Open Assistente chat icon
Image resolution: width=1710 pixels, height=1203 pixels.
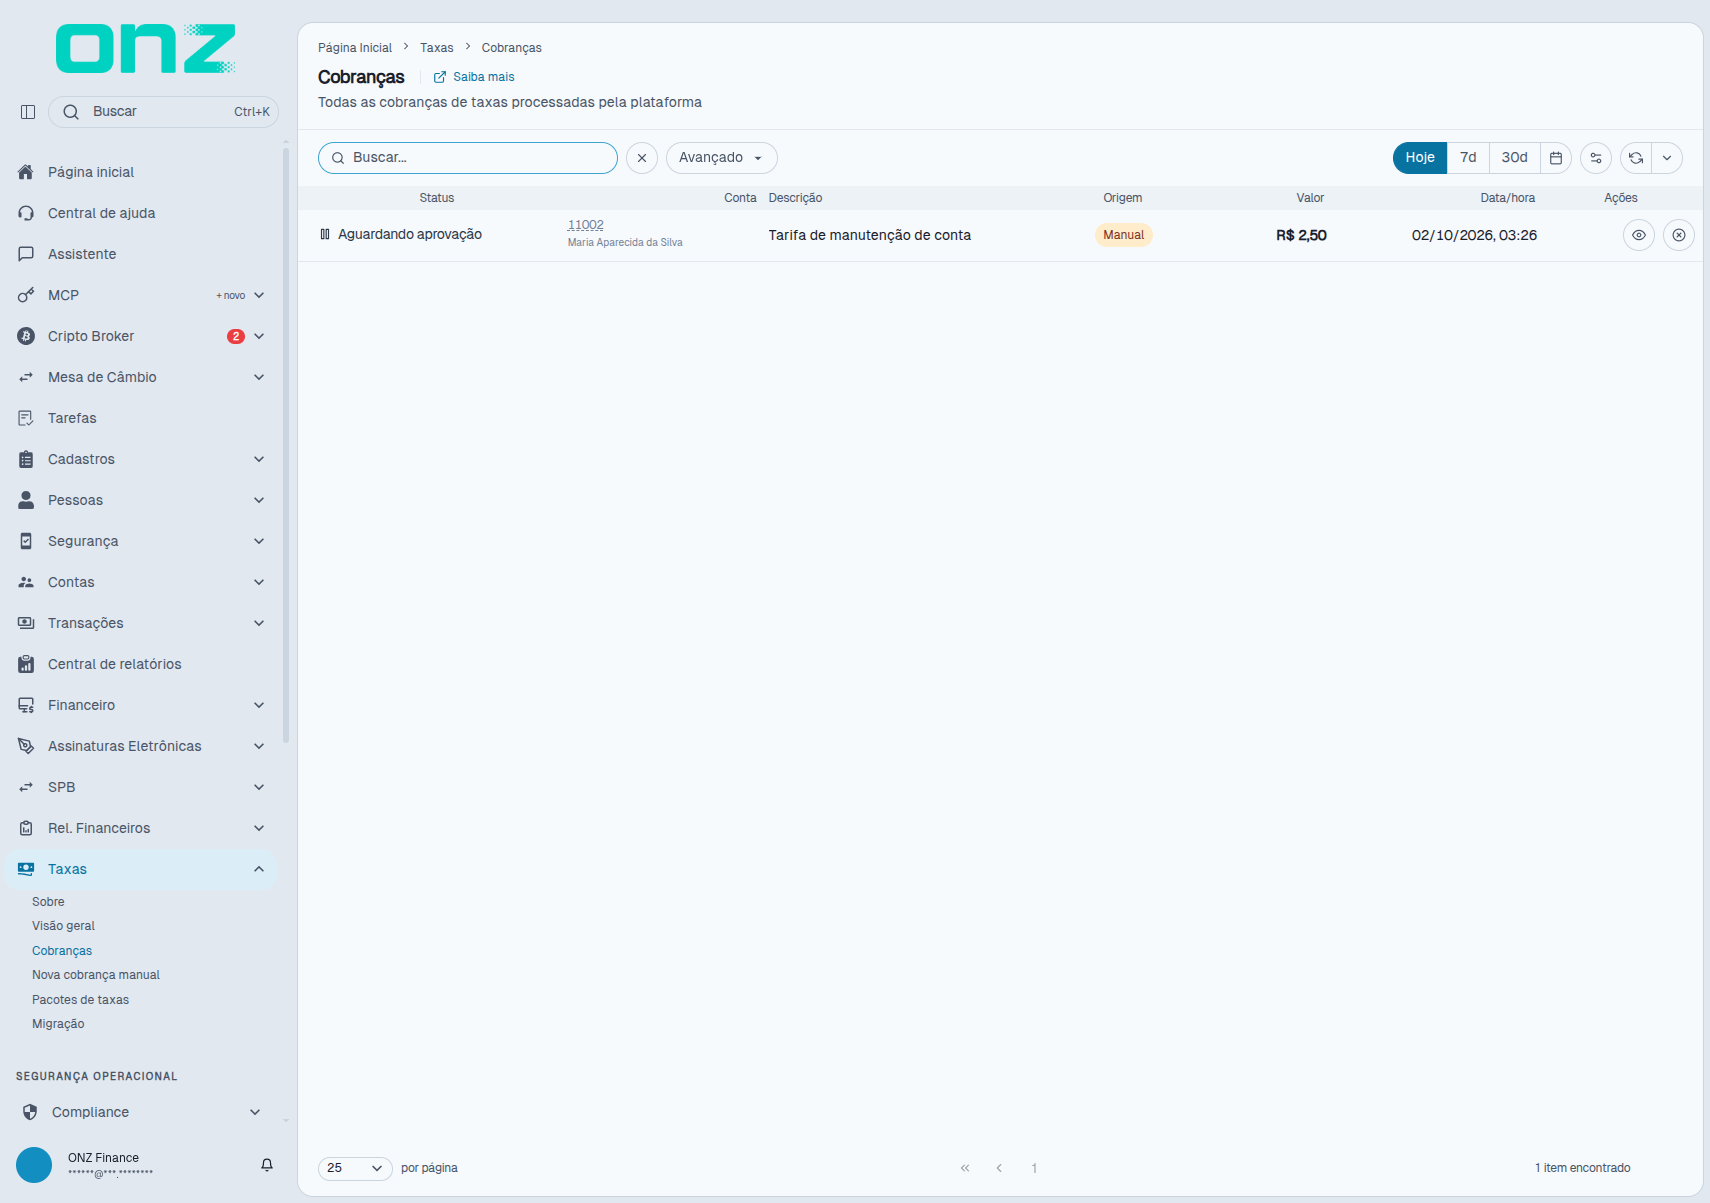[x=26, y=254]
